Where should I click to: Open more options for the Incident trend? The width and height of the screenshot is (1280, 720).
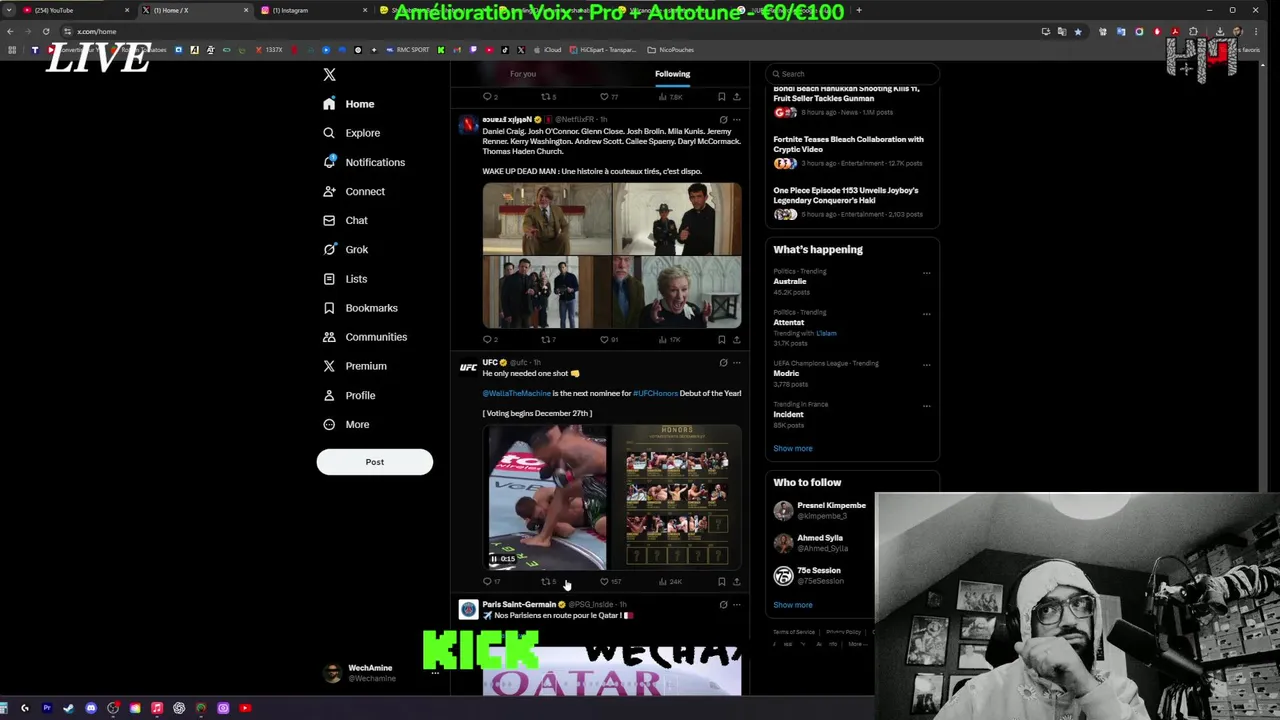(926, 406)
